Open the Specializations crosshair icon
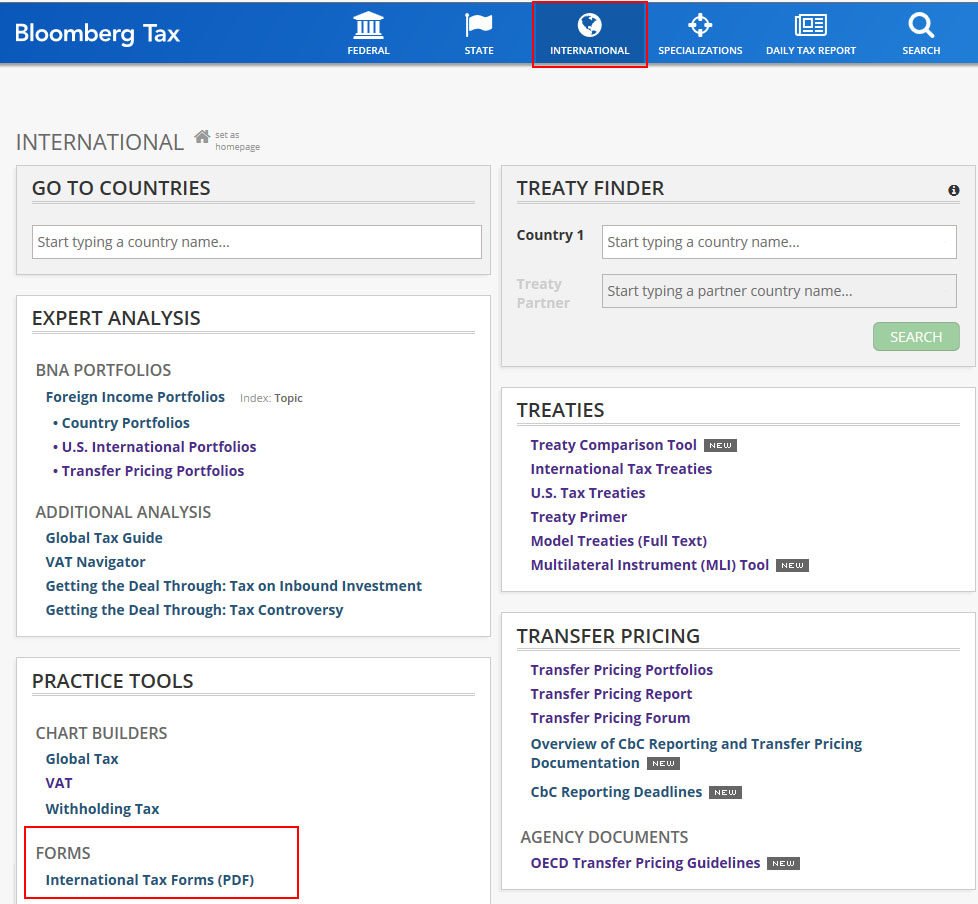The image size is (978, 904). coord(700,26)
